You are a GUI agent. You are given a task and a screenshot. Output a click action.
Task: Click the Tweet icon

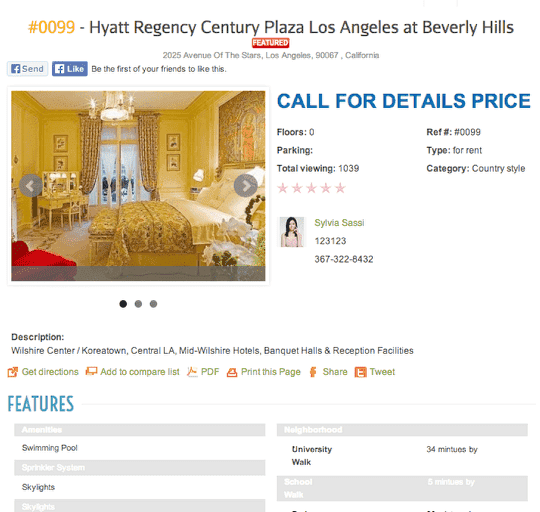tap(361, 372)
